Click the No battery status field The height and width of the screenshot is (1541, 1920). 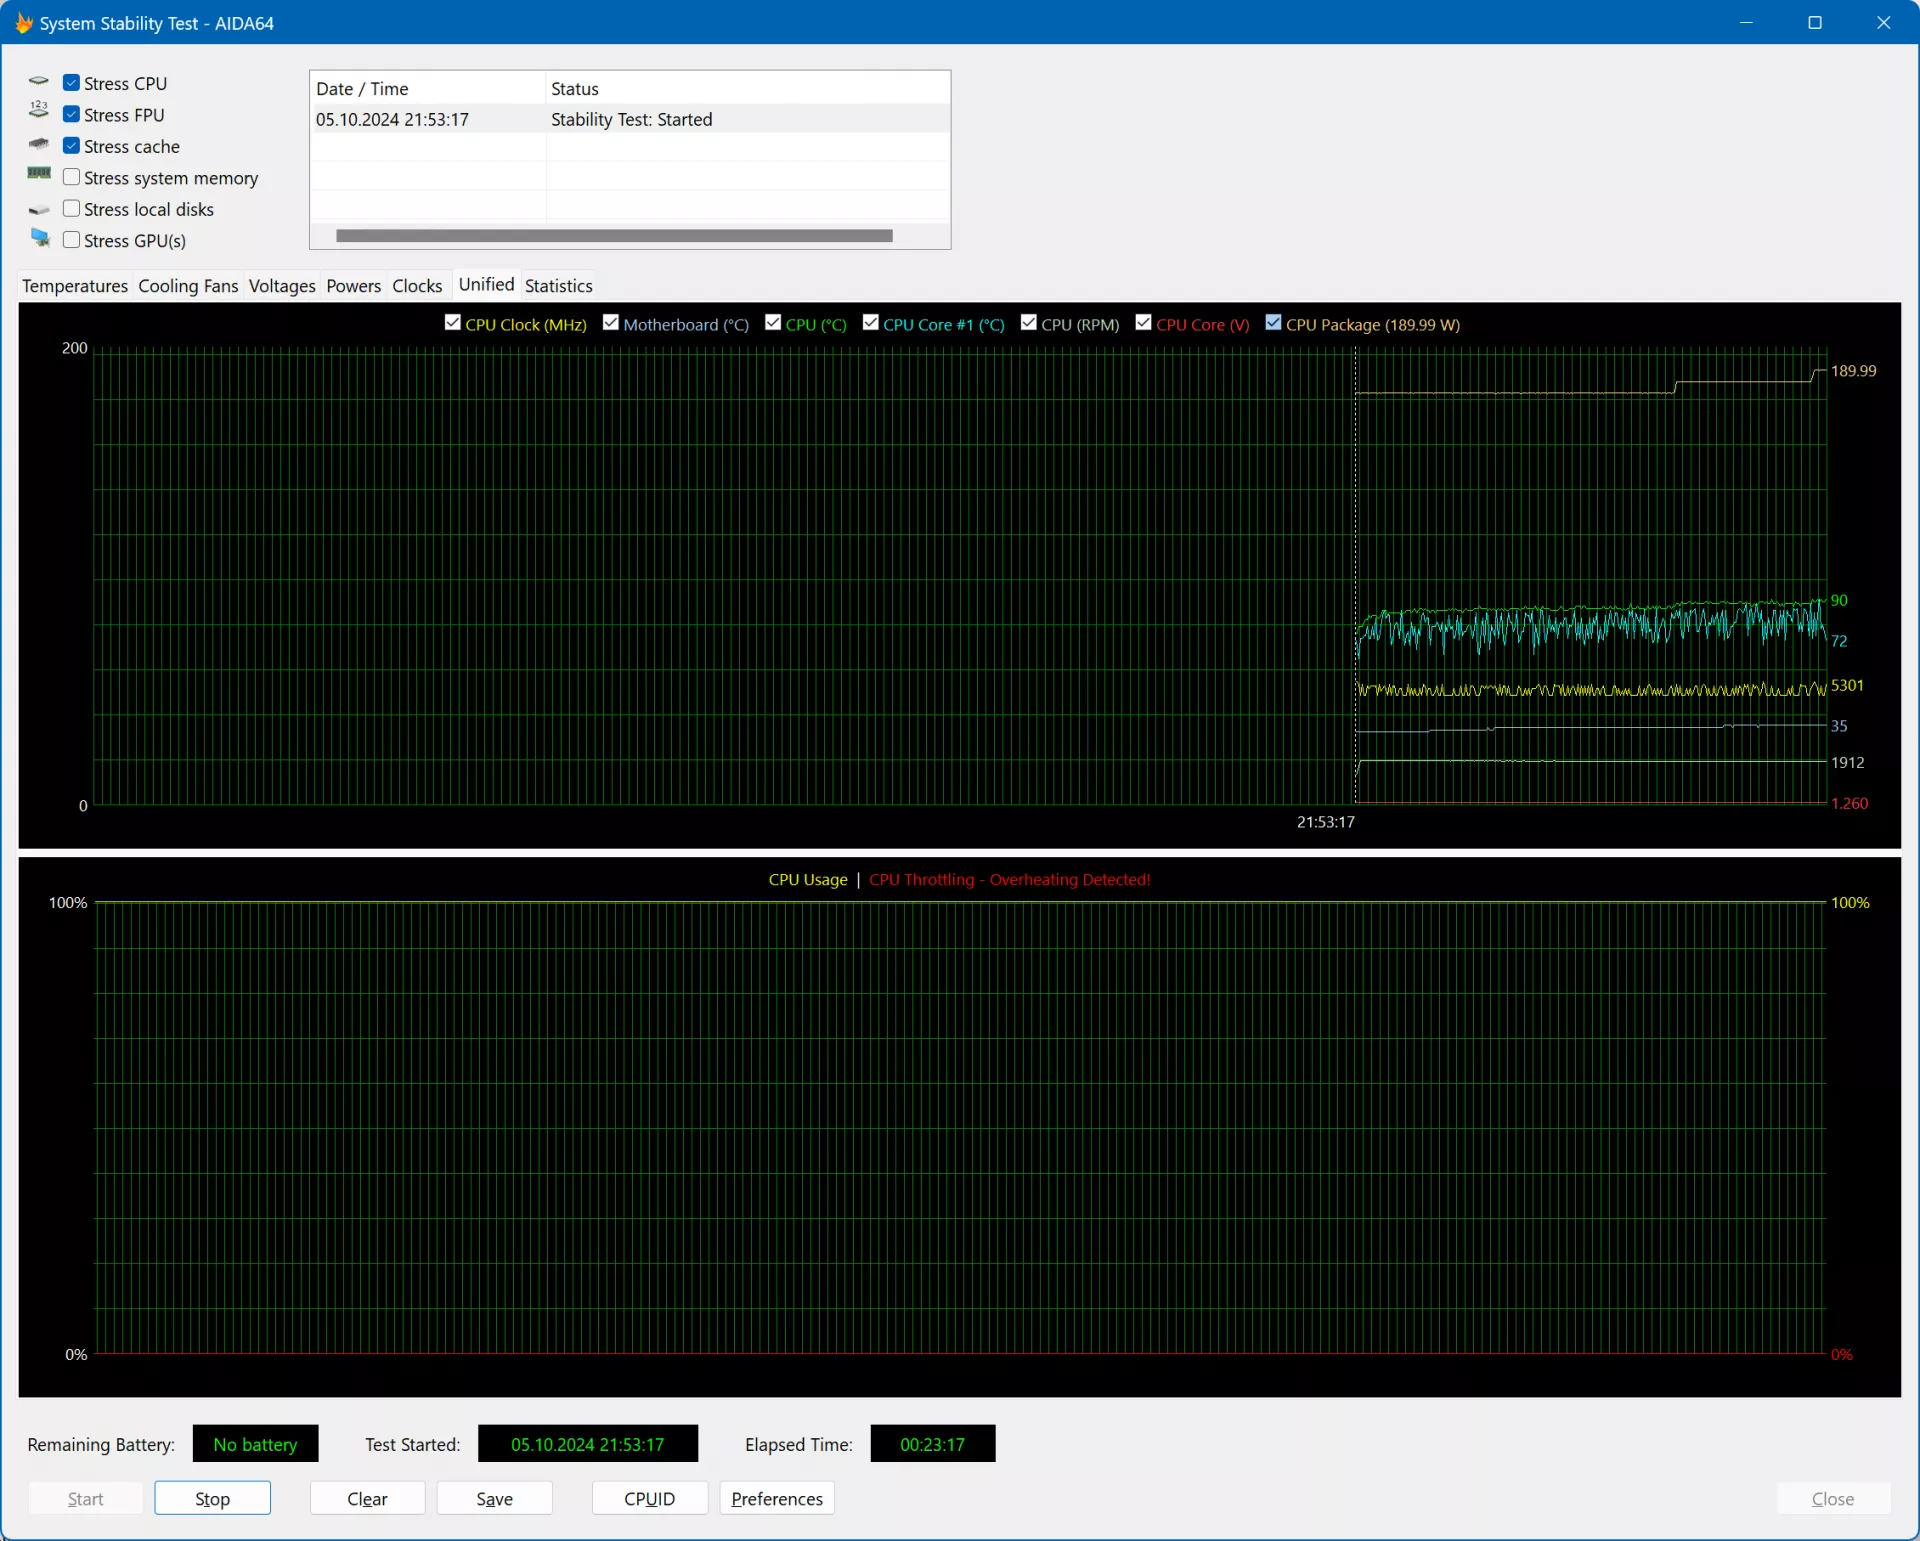point(255,1444)
